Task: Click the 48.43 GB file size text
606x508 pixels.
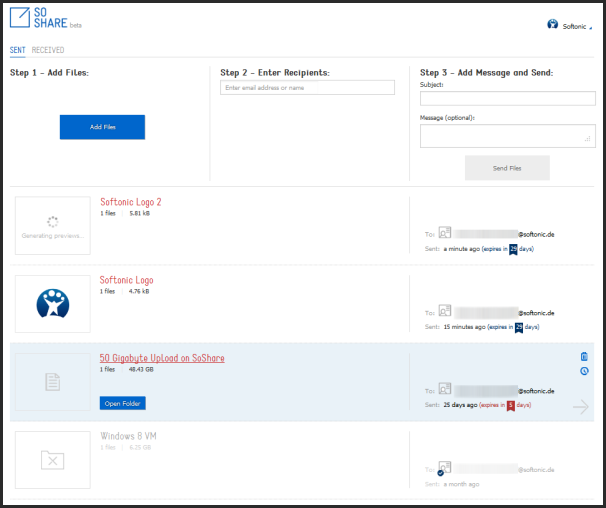Action: pos(141,369)
